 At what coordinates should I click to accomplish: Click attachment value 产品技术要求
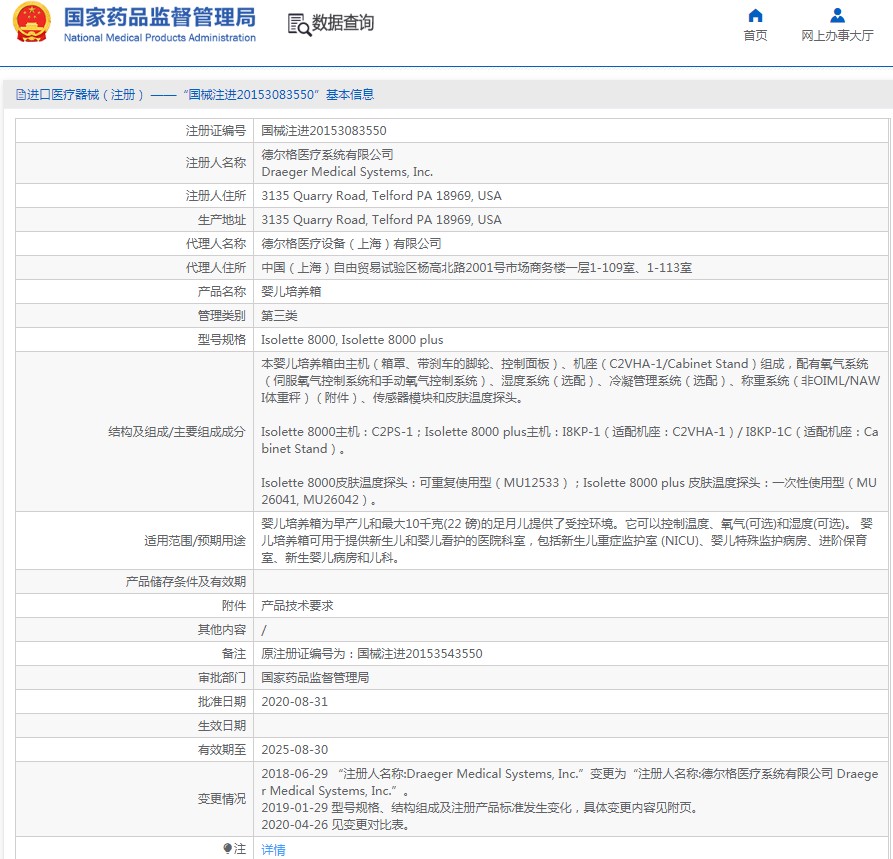click(297, 605)
